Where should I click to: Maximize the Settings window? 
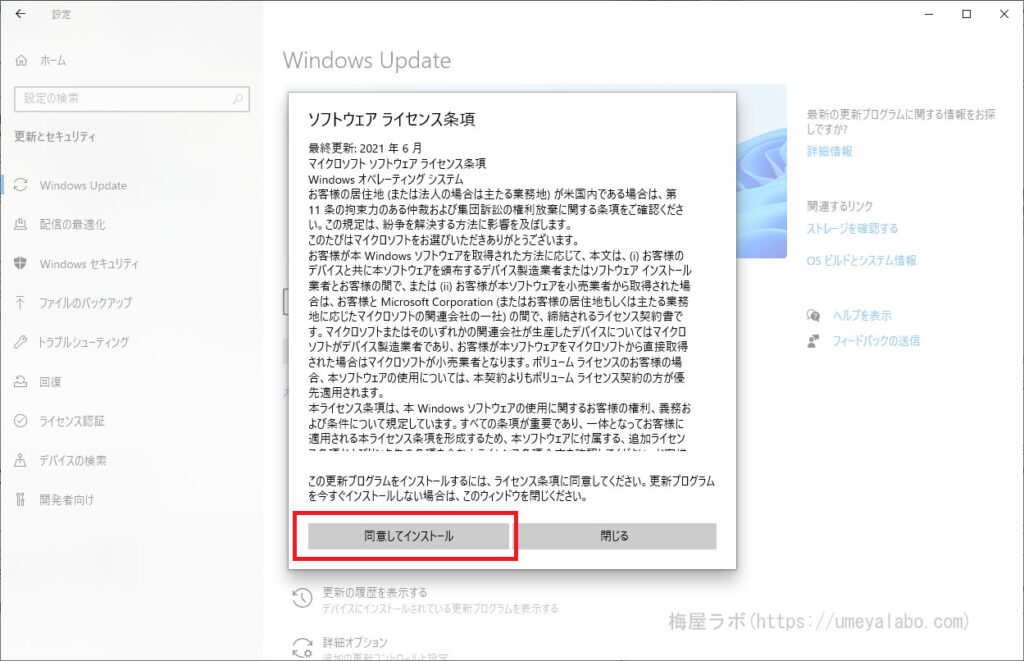(x=967, y=14)
